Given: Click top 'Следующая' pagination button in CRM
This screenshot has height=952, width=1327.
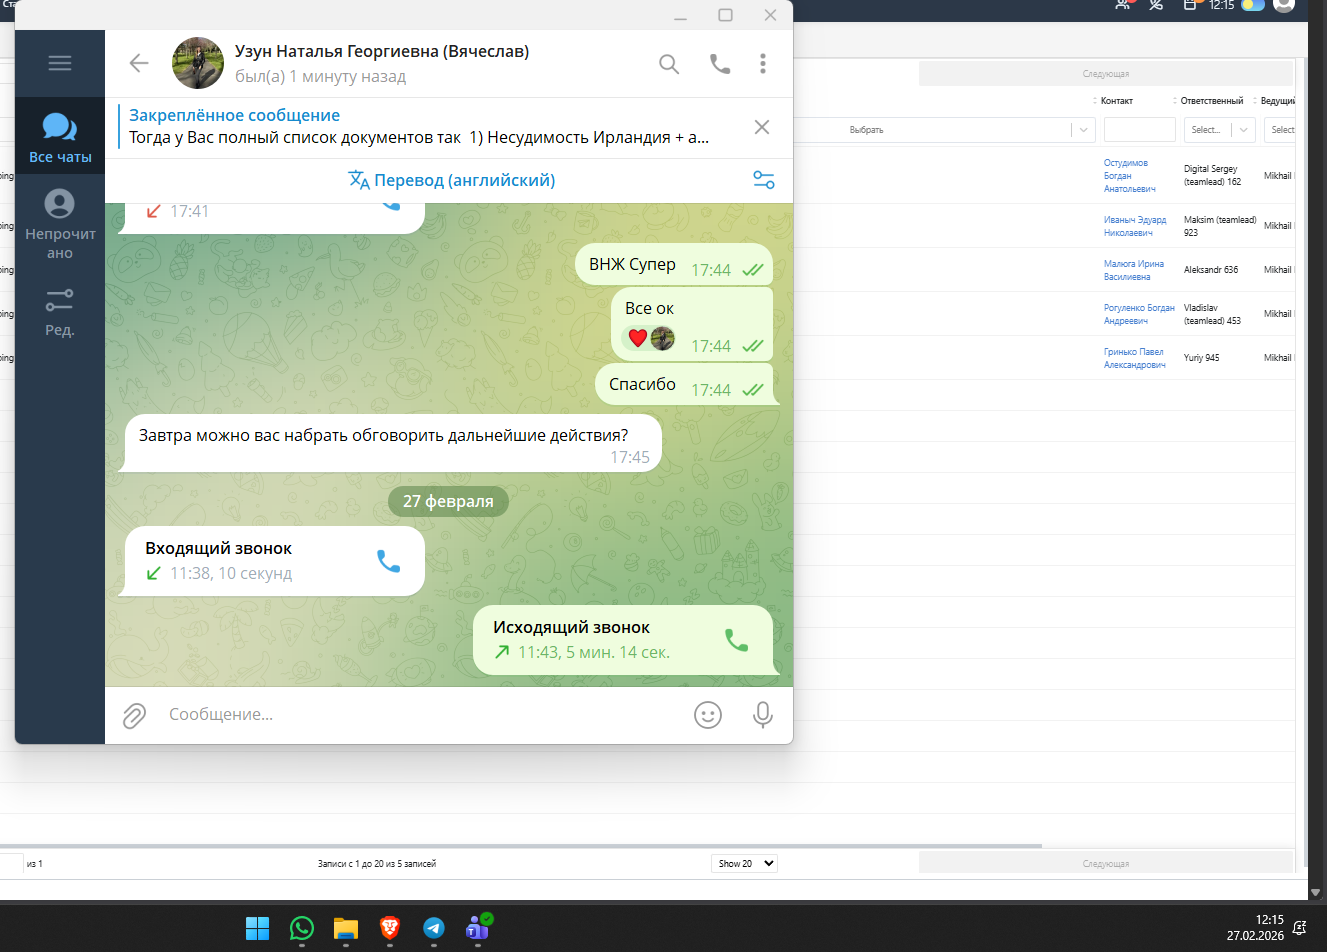Looking at the screenshot, I should pos(1105,74).
